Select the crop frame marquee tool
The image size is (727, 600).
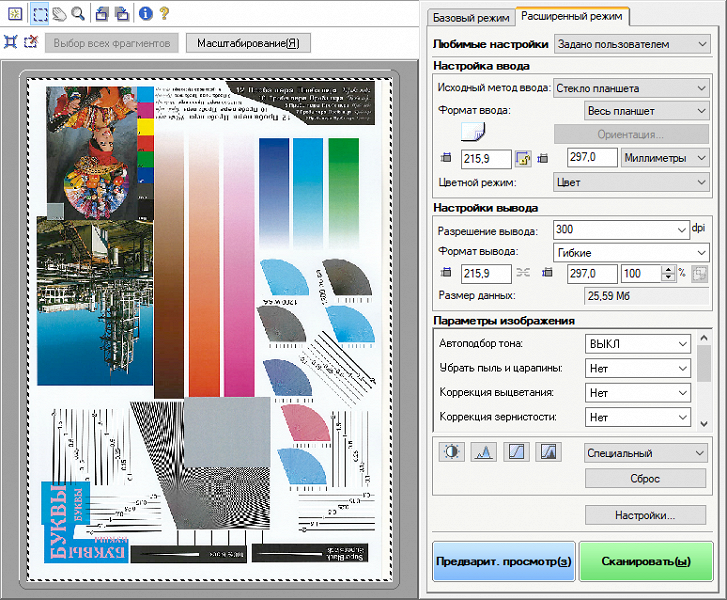point(38,14)
